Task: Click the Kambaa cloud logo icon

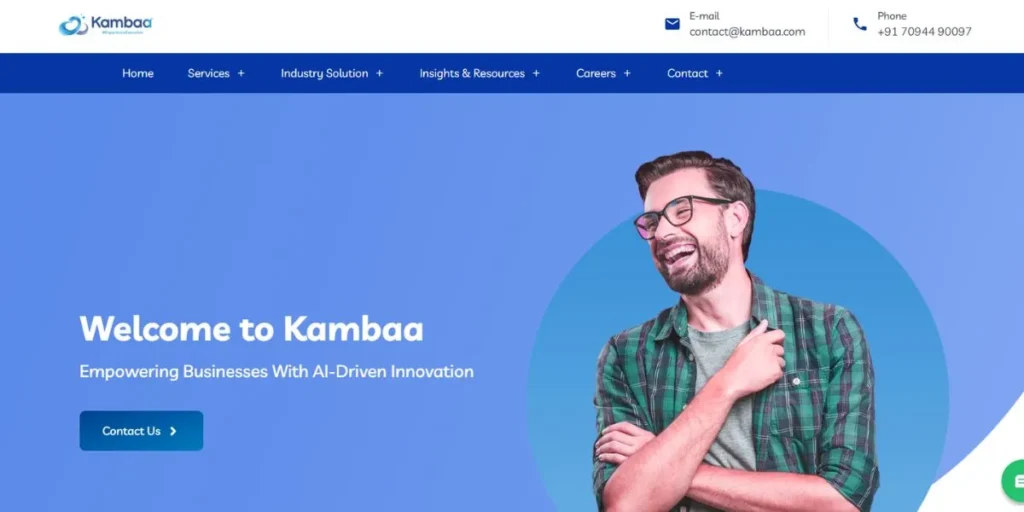Action: [x=73, y=25]
